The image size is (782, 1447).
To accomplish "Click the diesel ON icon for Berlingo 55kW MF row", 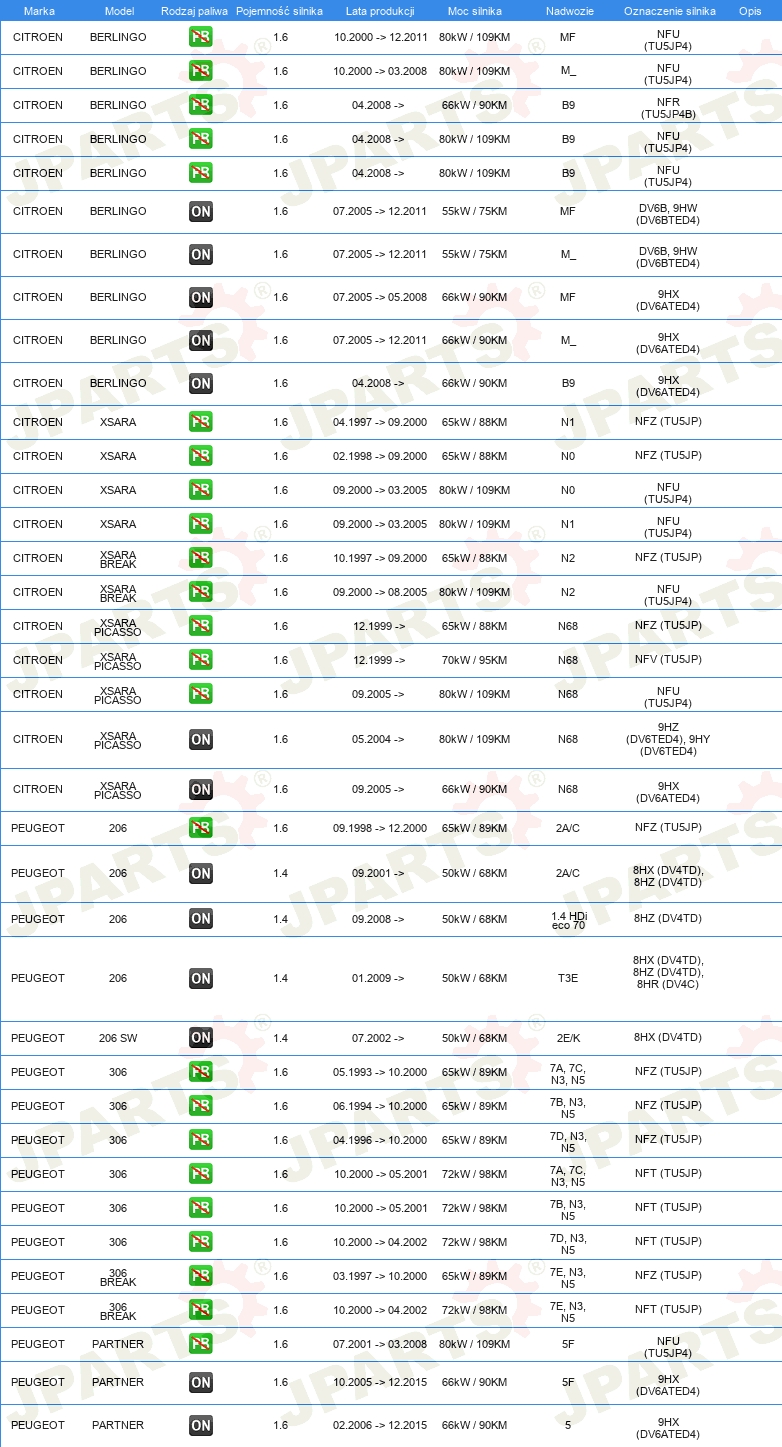I will (201, 211).
